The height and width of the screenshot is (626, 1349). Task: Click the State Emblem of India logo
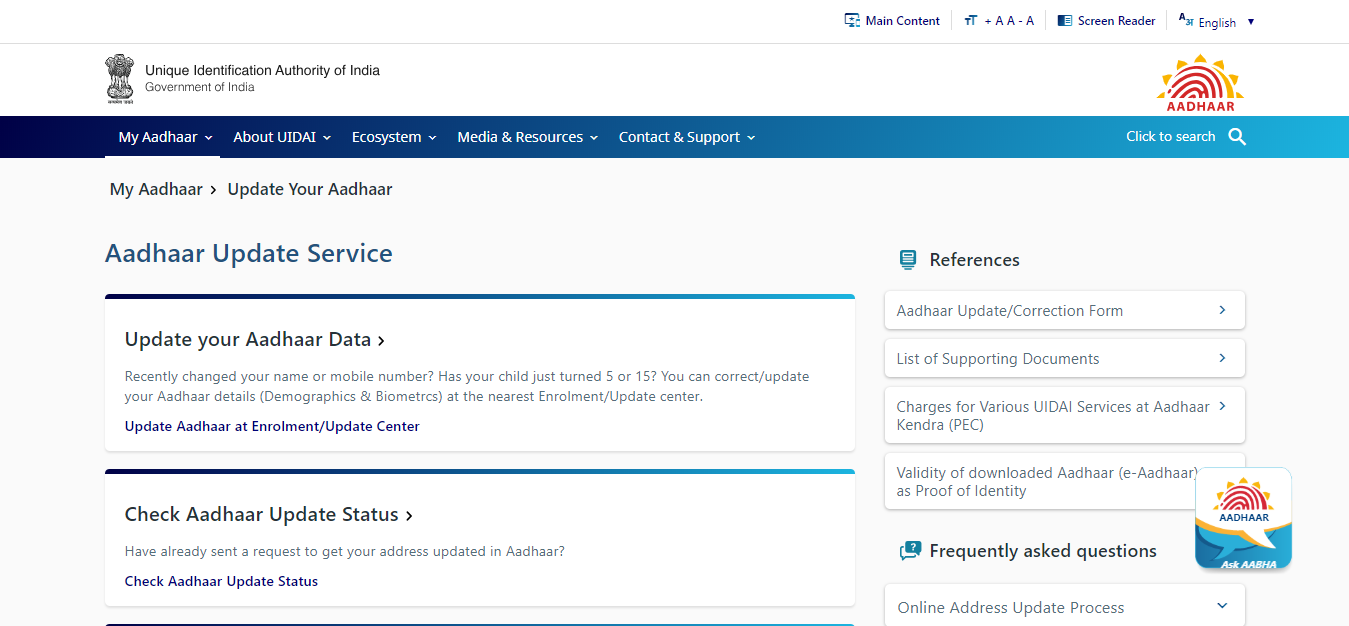click(119, 80)
